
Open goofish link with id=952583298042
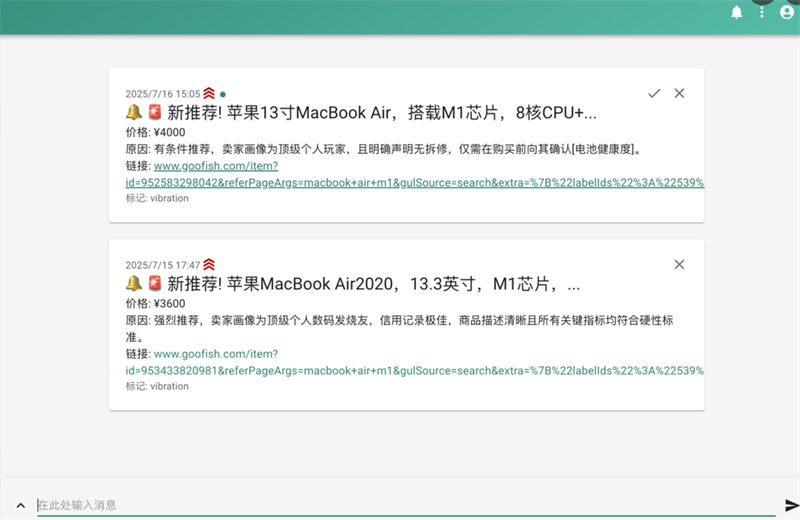pyautogui.click(x=415, y=174)
